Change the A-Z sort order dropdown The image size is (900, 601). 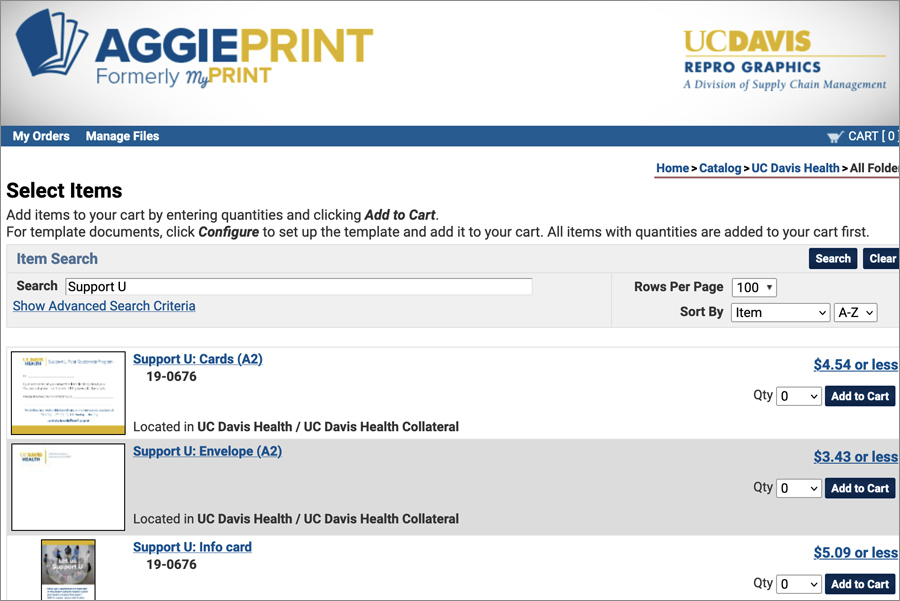(855, 312)
